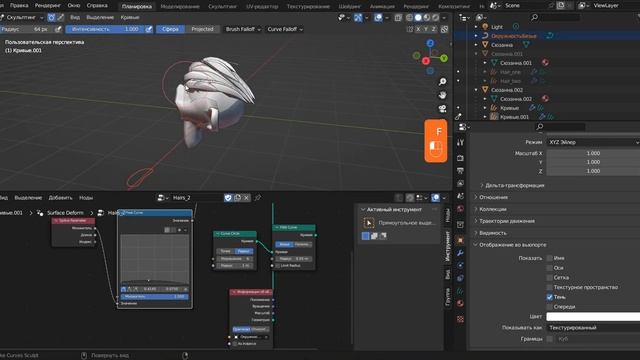Image resolution: width=640 pixels, height=360 pixels.
Task: Open the Скульптинг mode dropdown
Action: (22, 18)
